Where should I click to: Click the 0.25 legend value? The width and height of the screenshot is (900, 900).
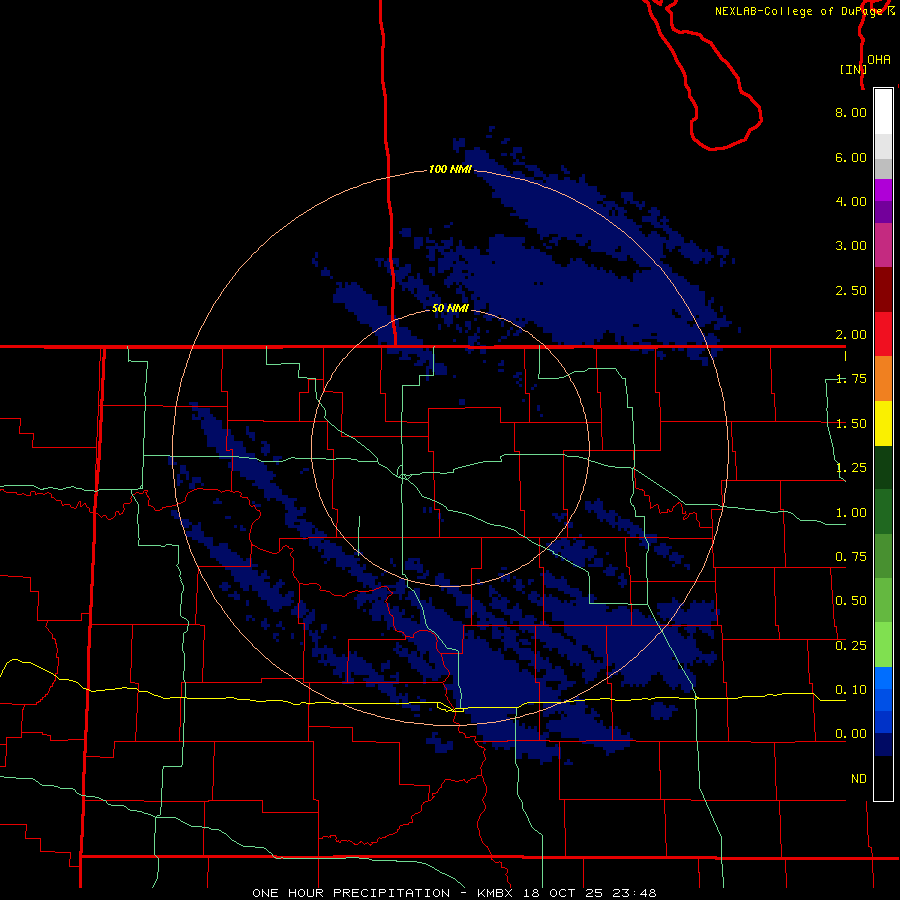[x=851, y=646]
